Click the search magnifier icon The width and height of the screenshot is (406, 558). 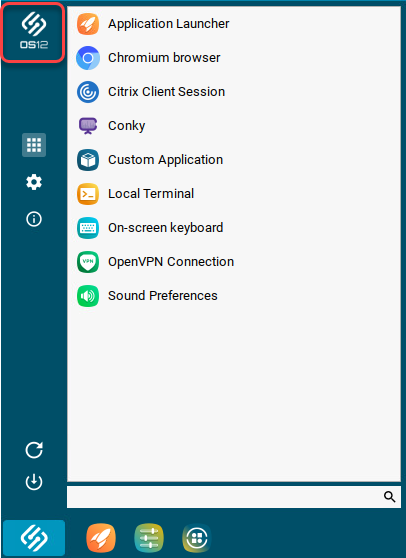(389, 497)
